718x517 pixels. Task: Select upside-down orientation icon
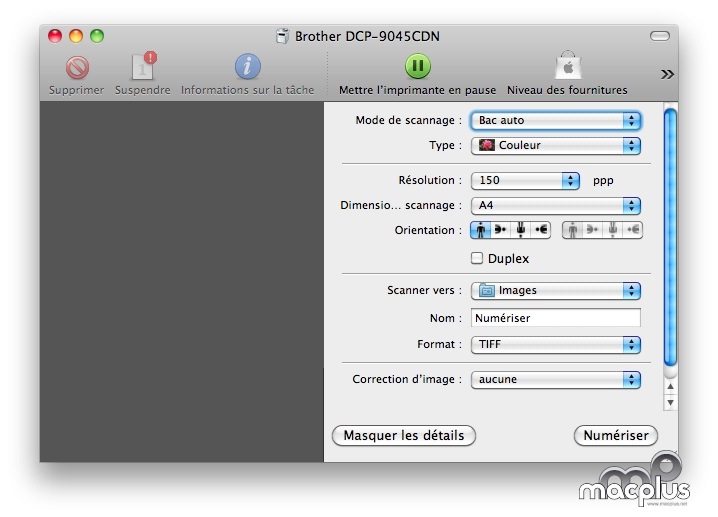click(521, 230)
